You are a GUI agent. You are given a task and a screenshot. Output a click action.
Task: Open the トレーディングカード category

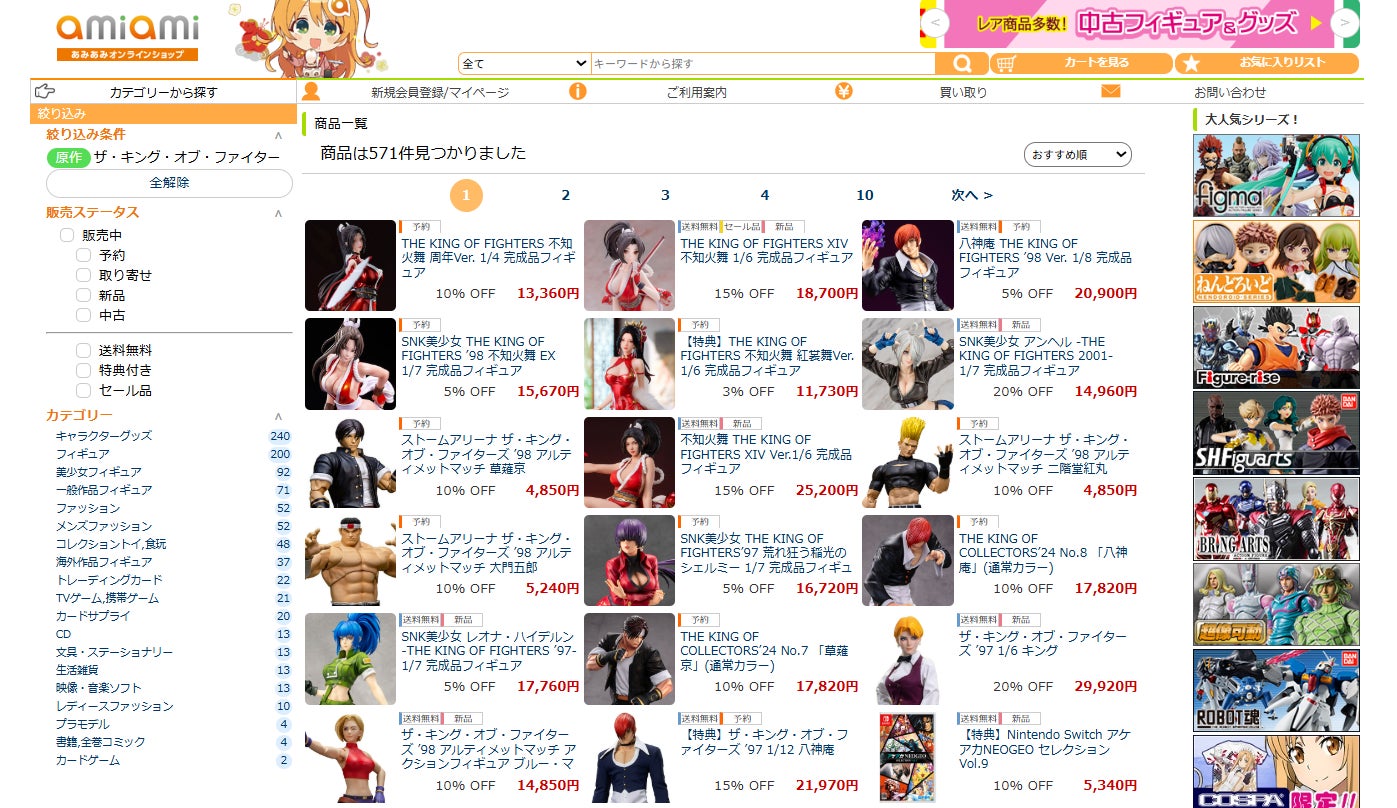coord(109,580)
